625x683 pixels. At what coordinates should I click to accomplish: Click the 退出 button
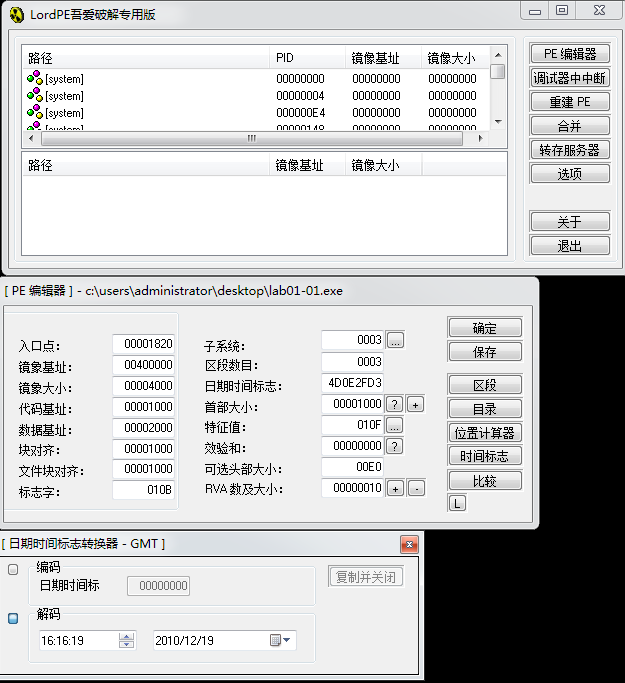[570, 246]
